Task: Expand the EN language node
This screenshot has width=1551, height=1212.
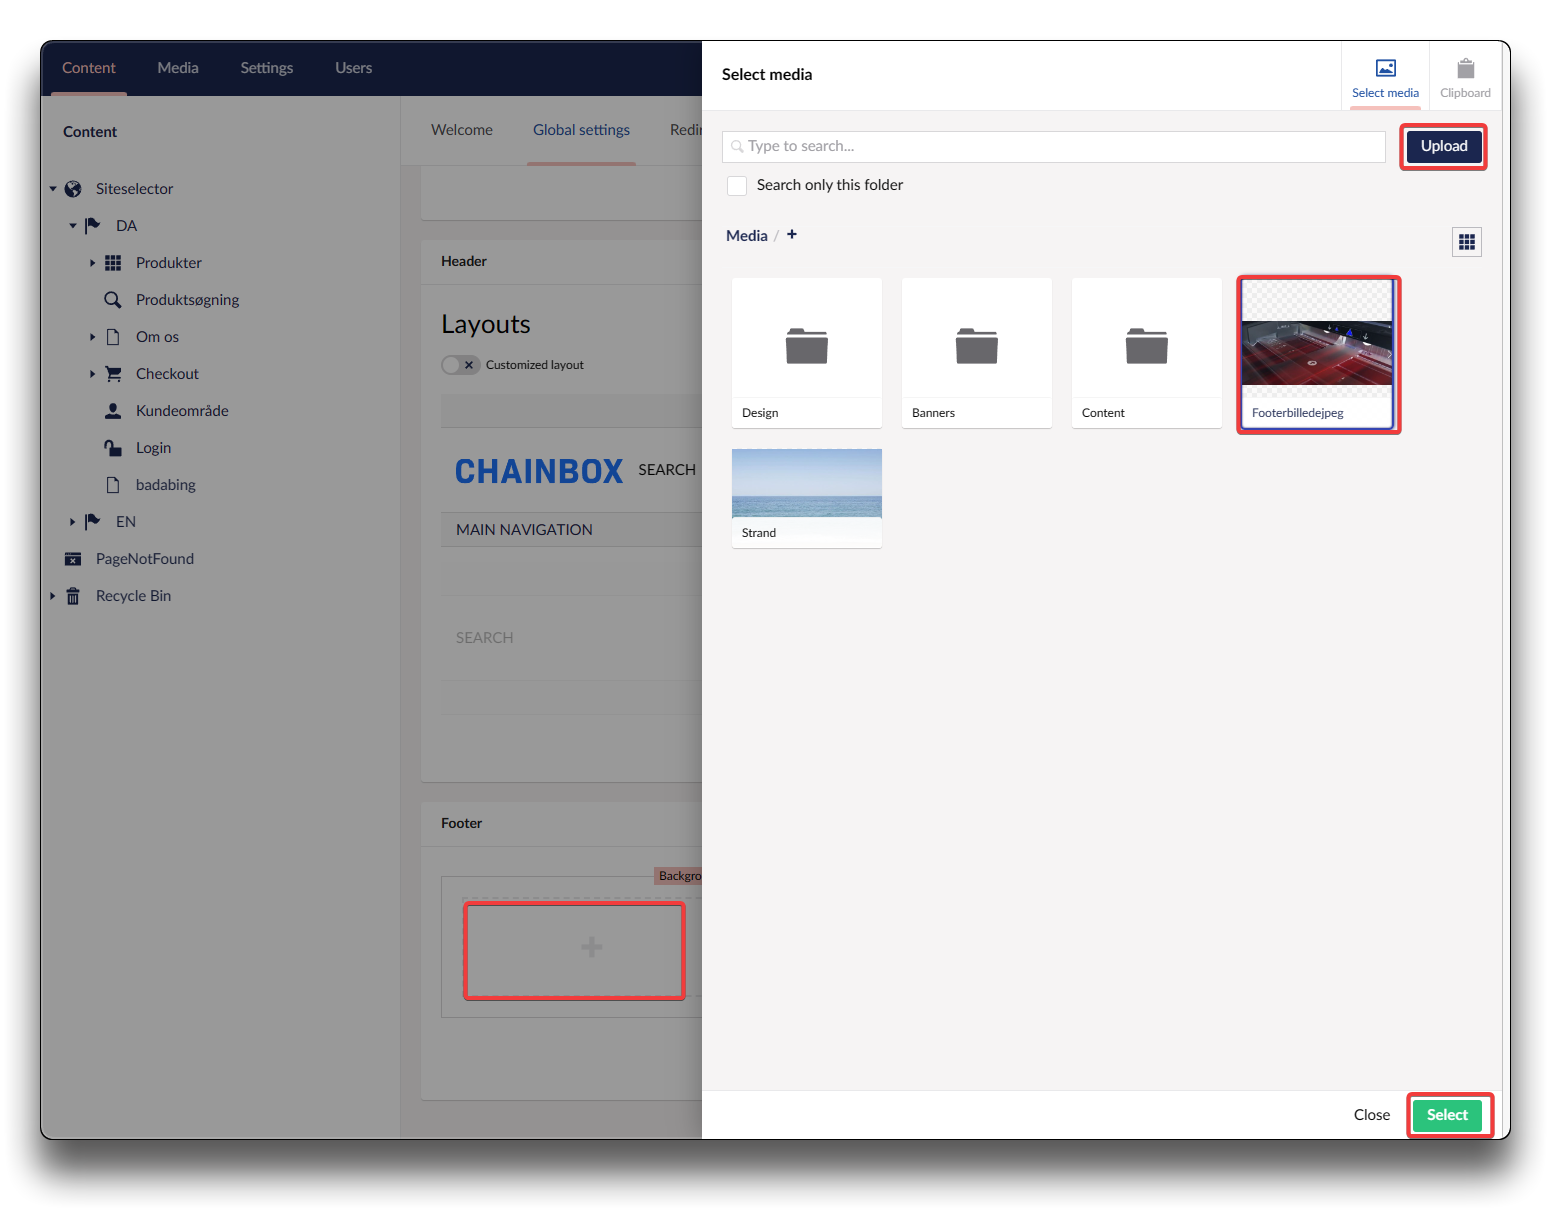Action: [x=72, y=522]
